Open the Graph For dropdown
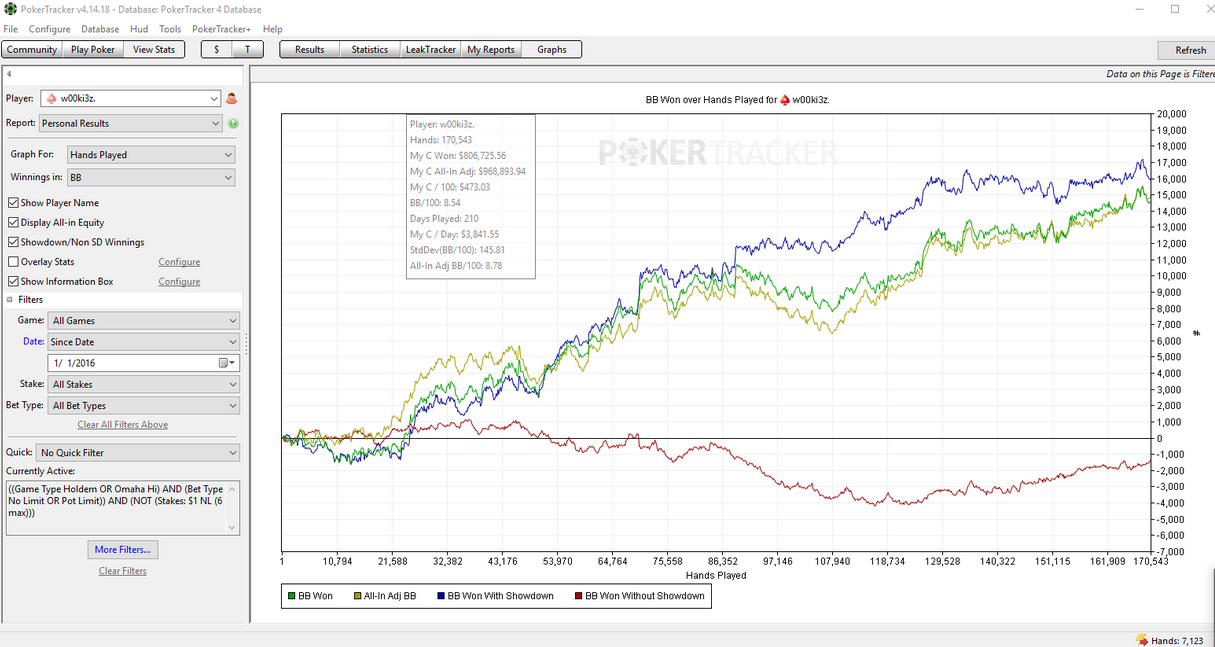Viewport: 1215px width, 647px height. pyautogui.click(x=151, y=155)
